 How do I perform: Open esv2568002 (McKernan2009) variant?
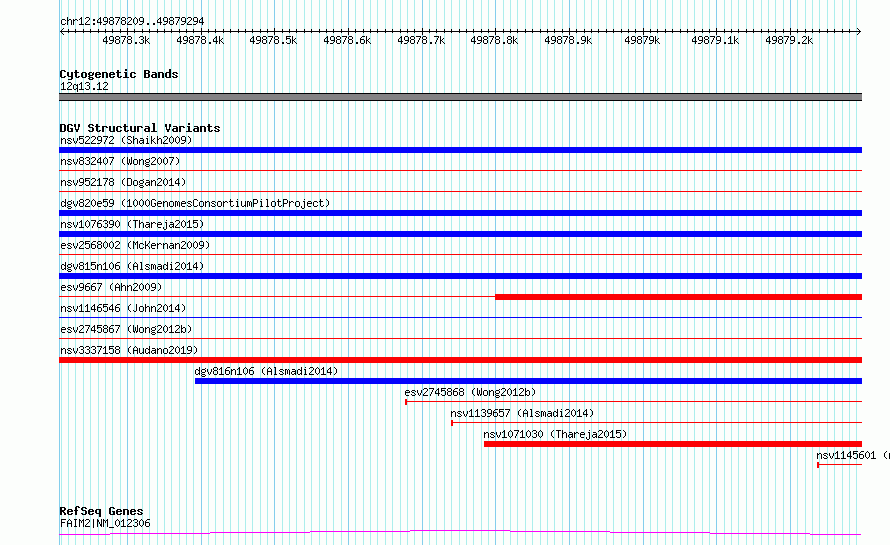click(x=135, y=245)
